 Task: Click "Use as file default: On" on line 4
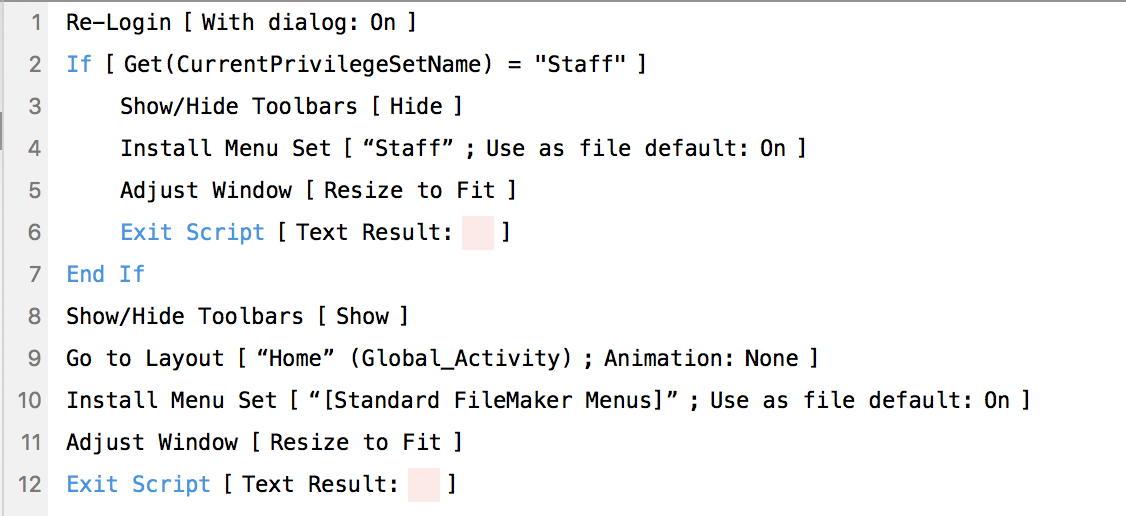click(x=635, y=148)
